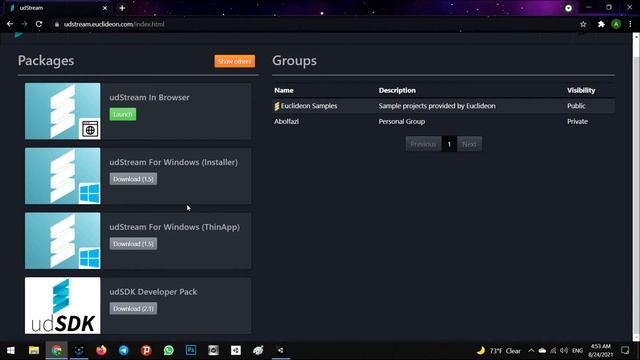Screen dimensions: 640x360
Task: Download udSDK Developer Pack
Action: (x=133, y=309)
